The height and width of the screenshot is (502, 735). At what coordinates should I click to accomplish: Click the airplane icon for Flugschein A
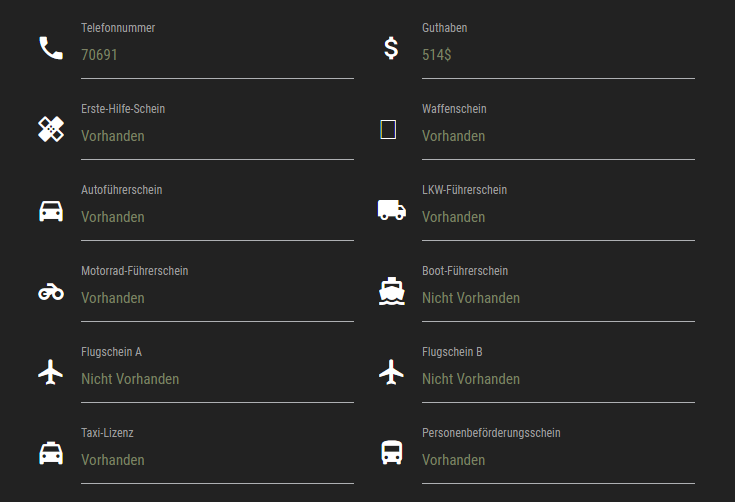[51, 372]
